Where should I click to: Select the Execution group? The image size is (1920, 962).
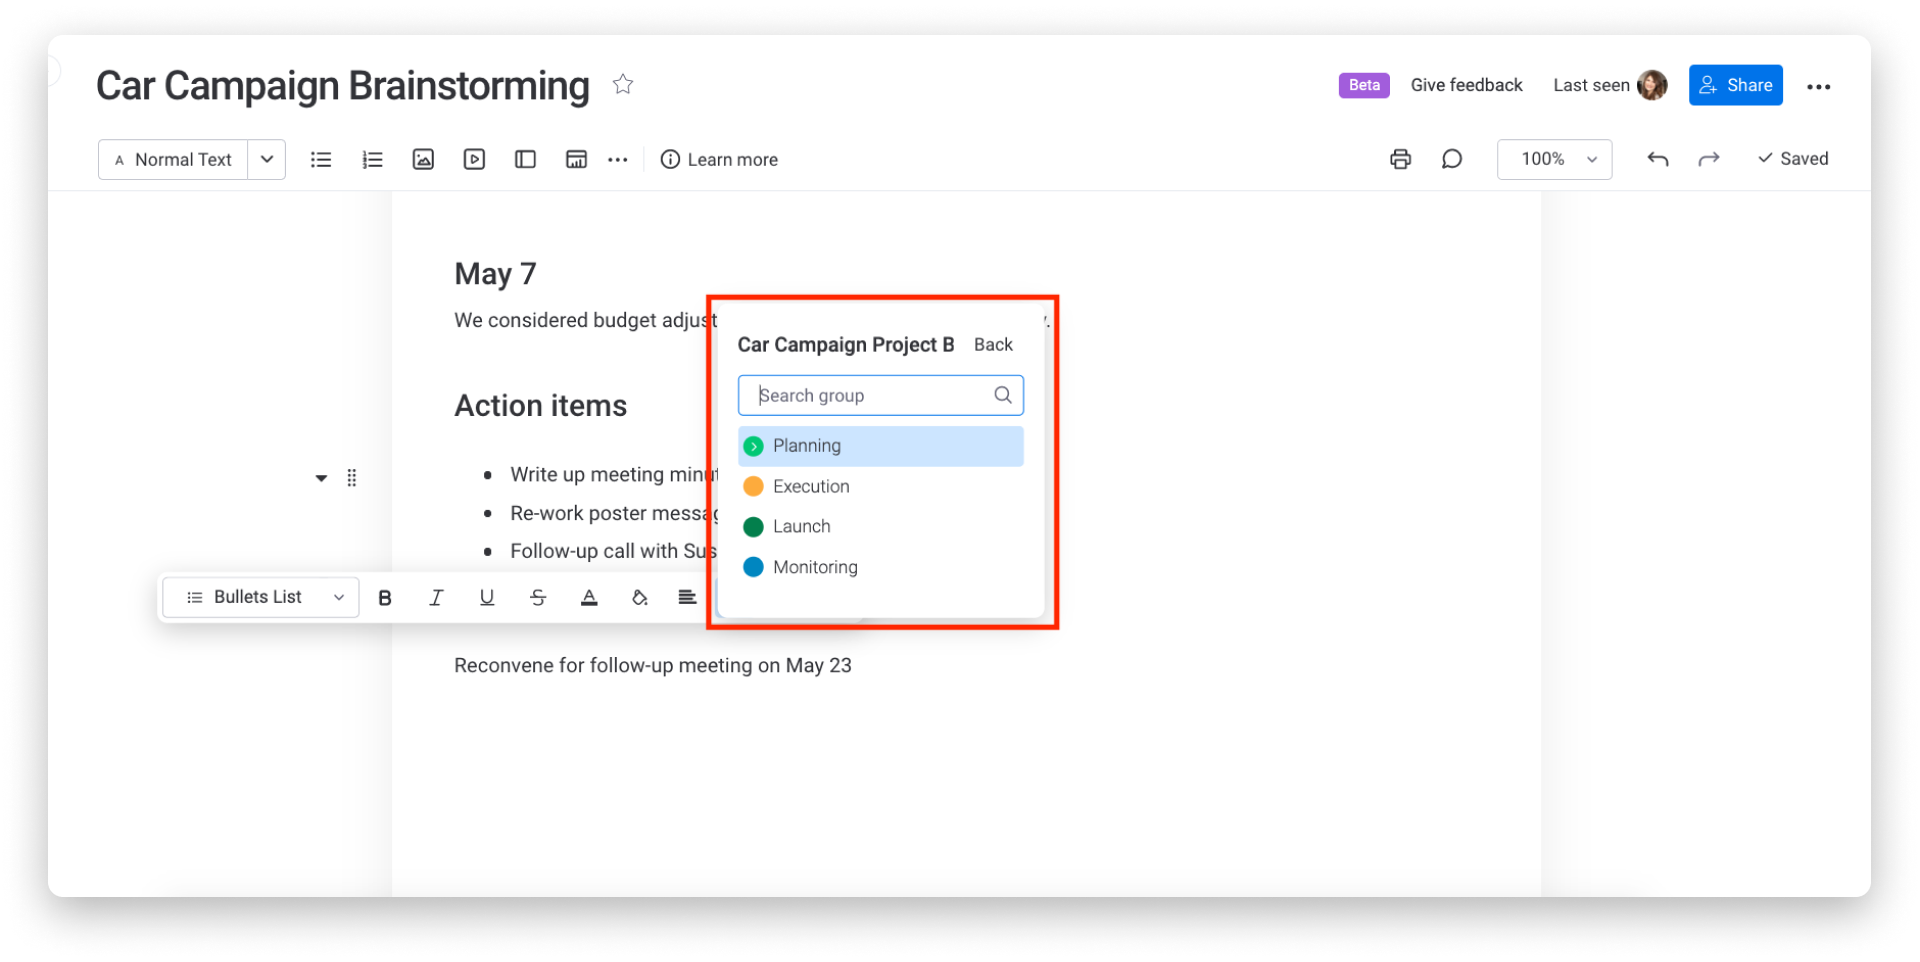[x=881, y=486]
